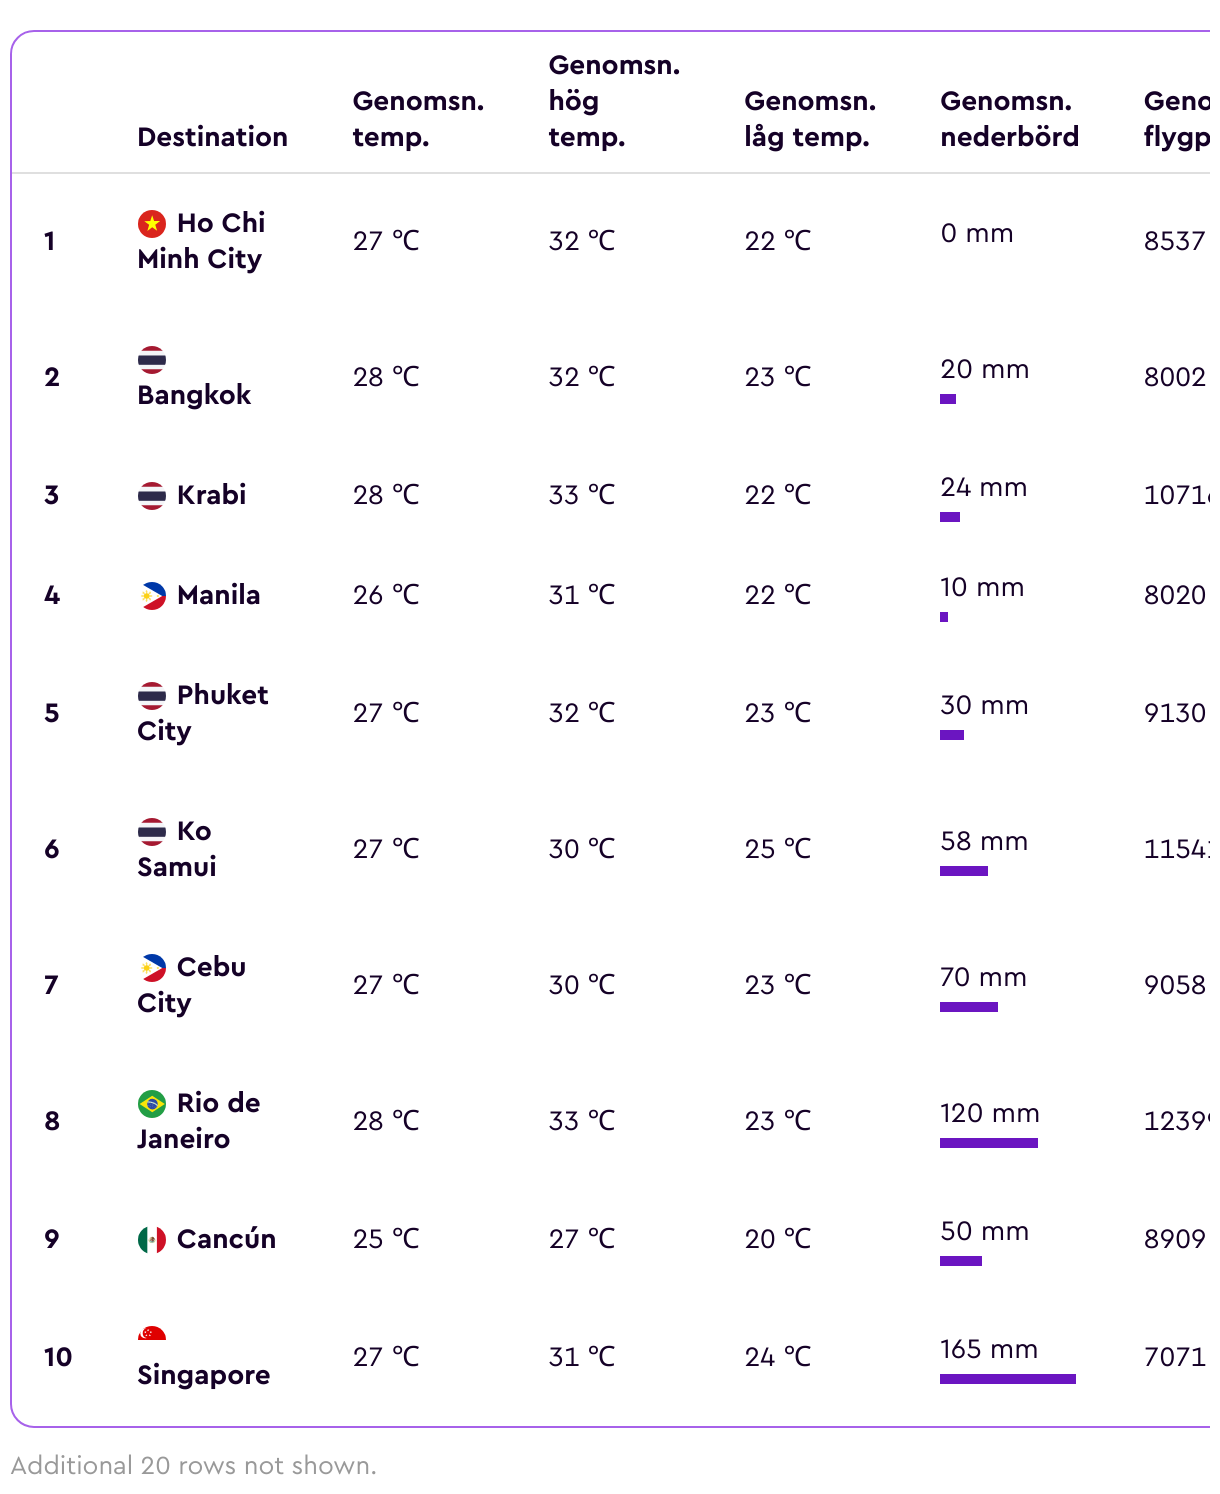The height and width of the screenshot is (1494, 1220).
Task: Click the Thai flag next to Krabi
Action: [151, 495]
